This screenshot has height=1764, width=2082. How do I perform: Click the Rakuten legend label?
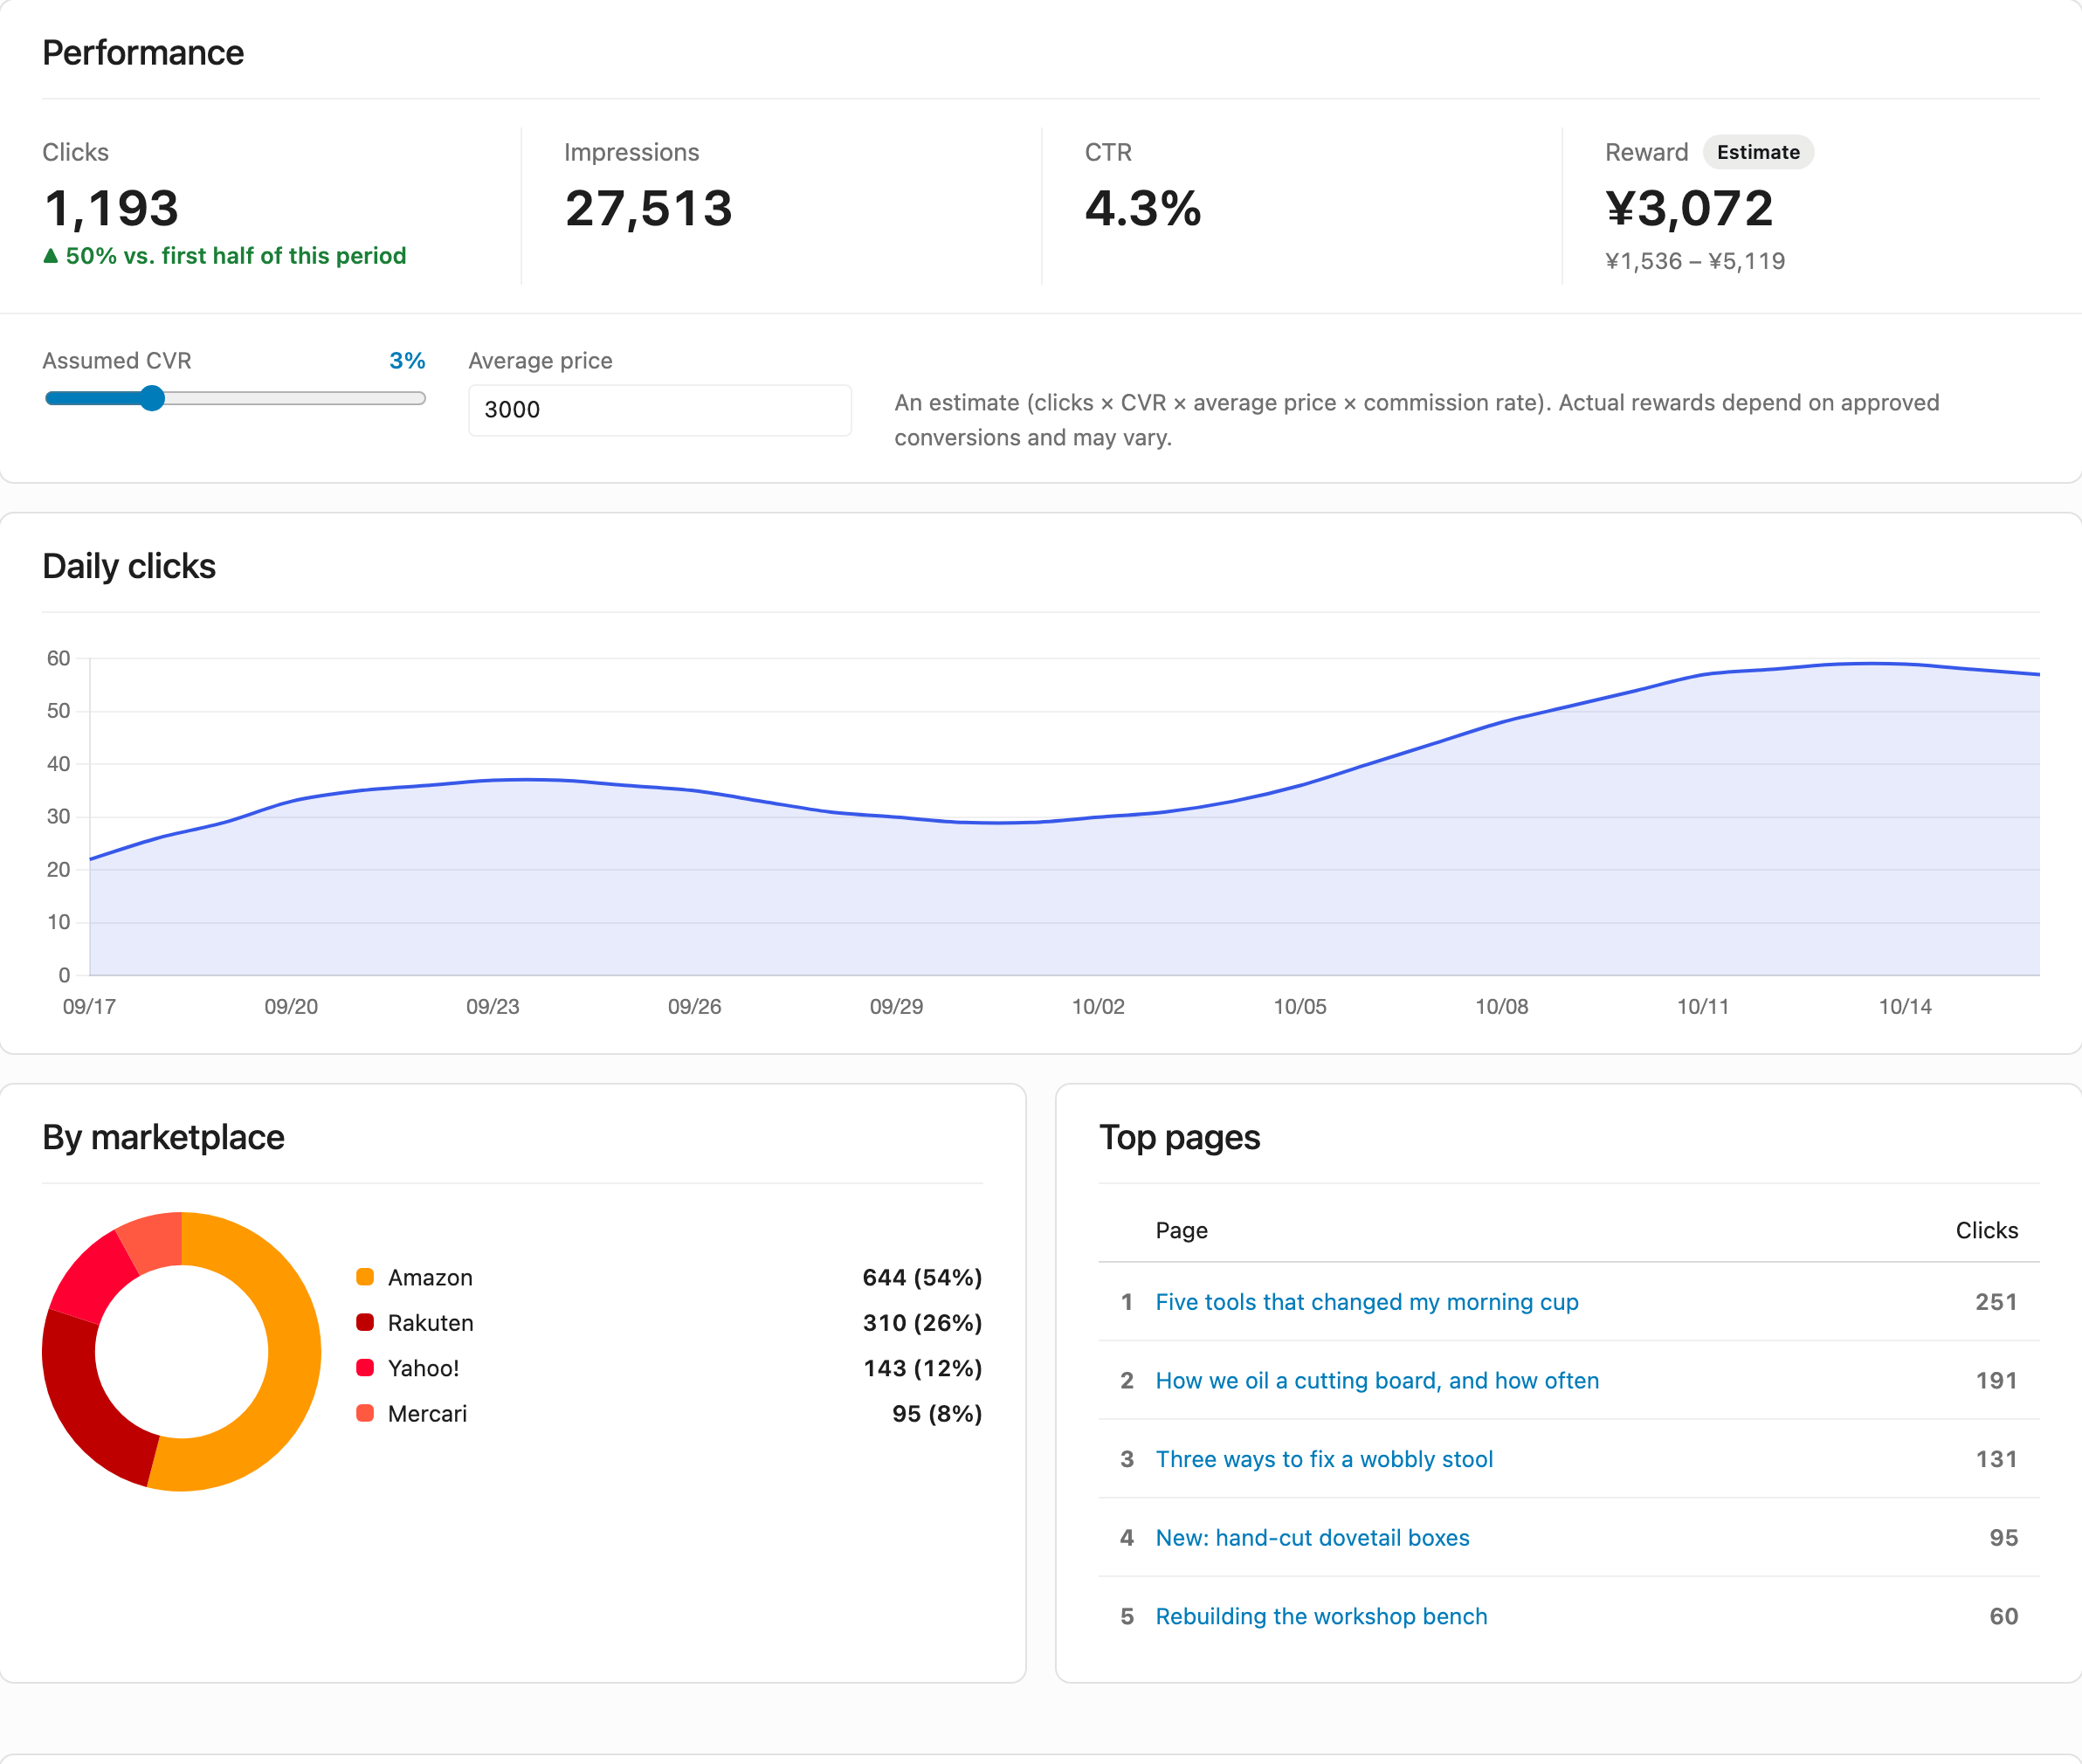430,1323
